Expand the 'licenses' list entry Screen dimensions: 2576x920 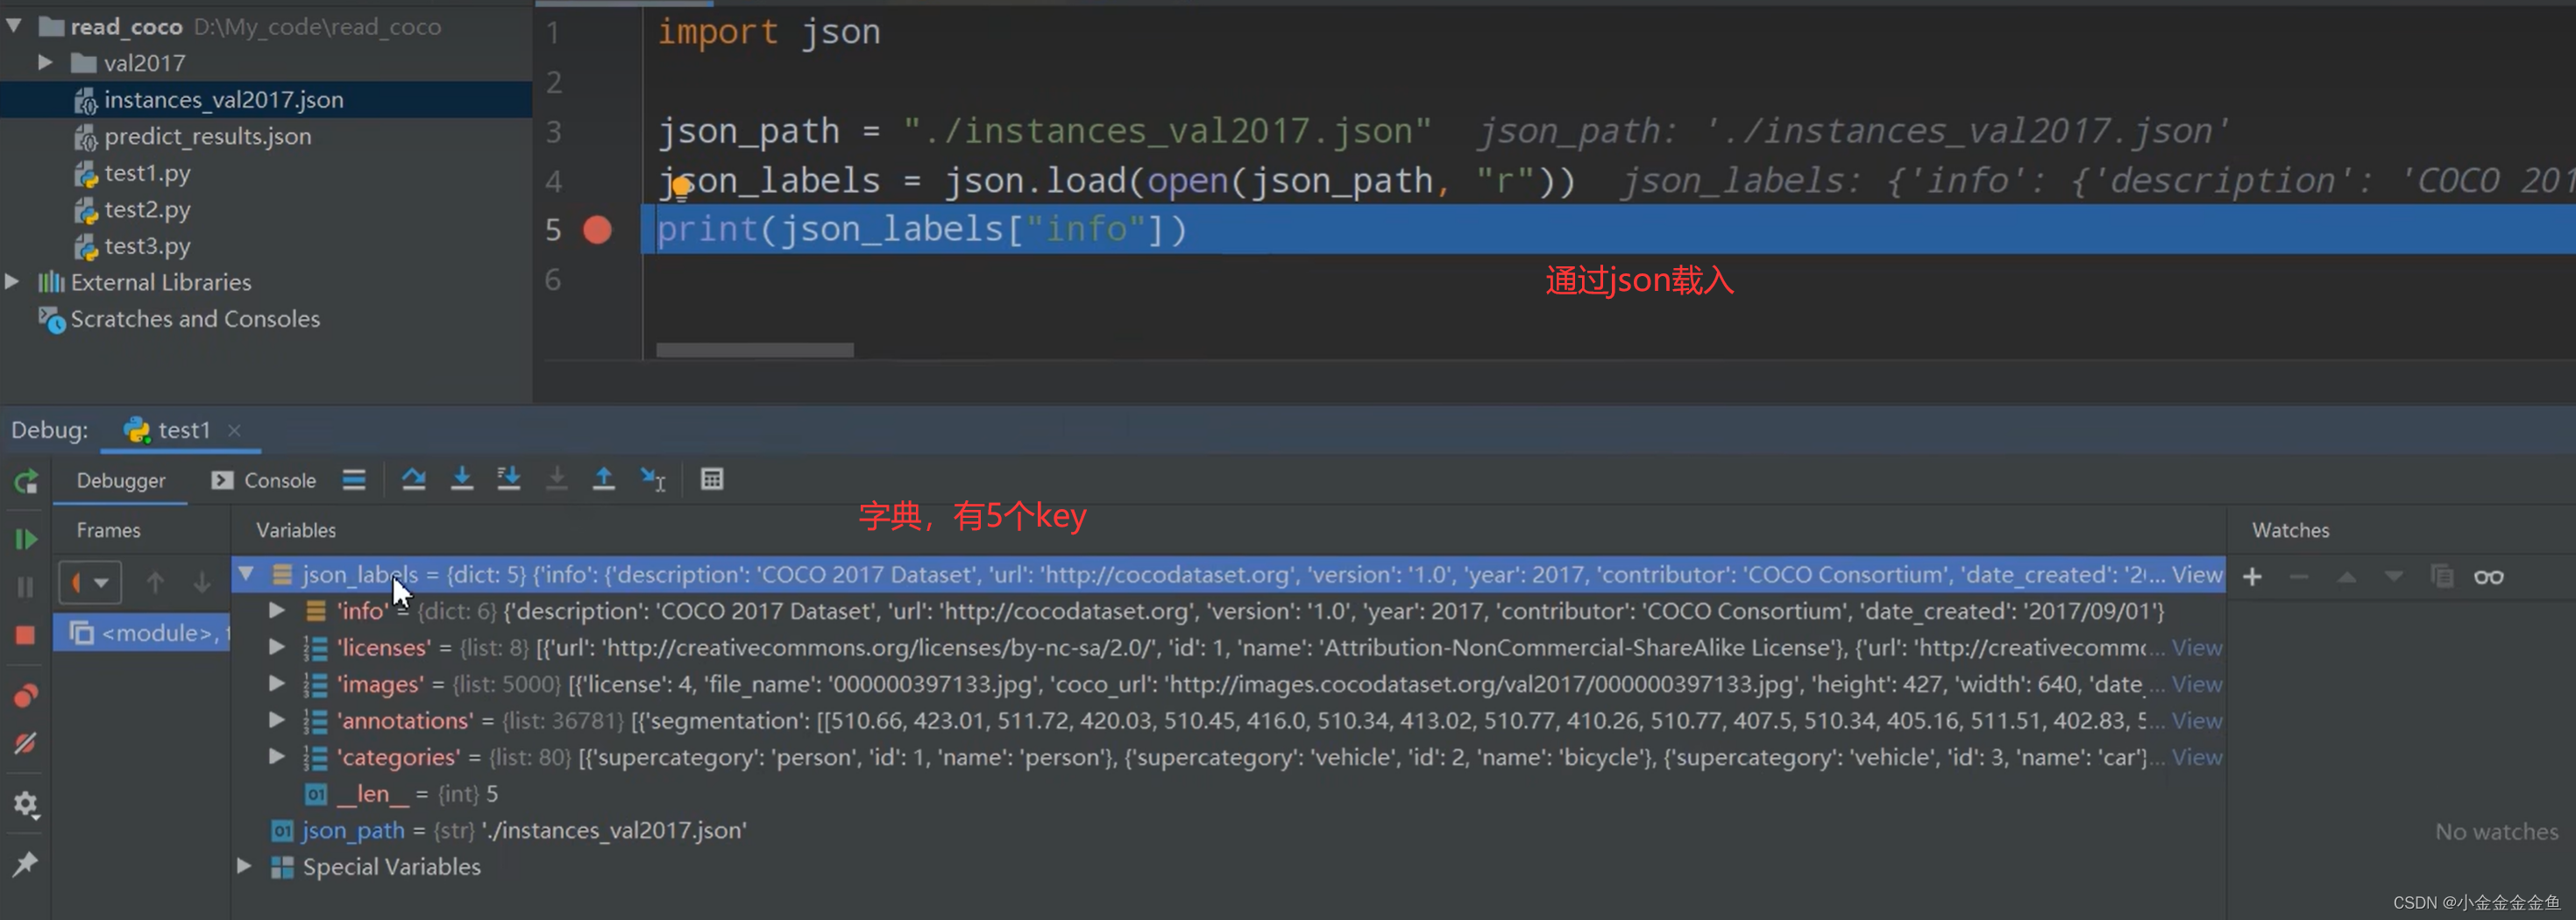(277, 647)
